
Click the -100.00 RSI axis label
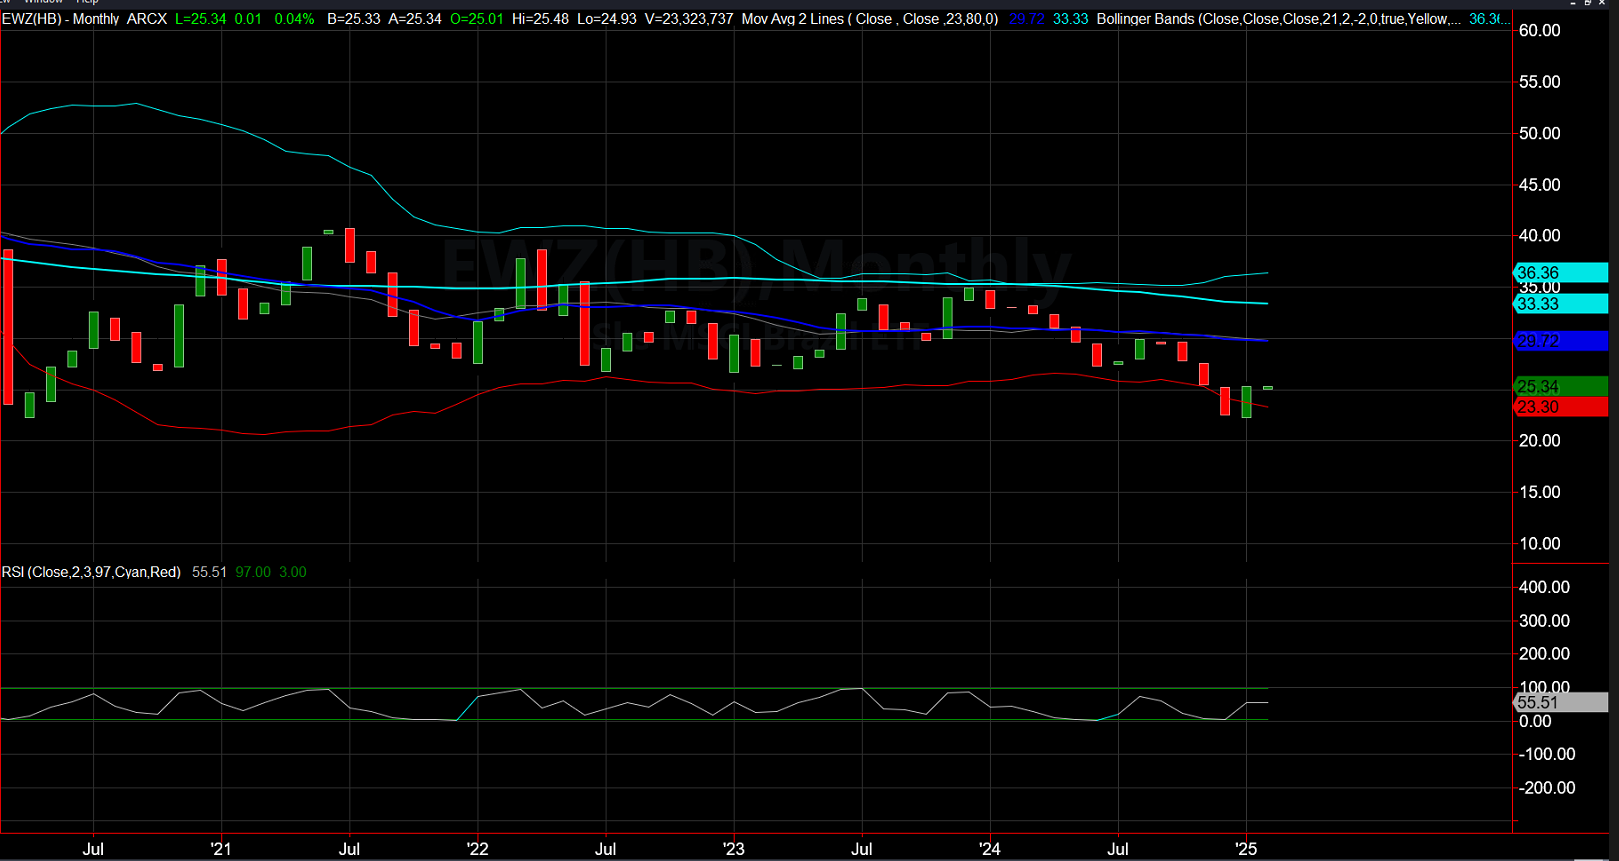[x=1547, y=754]
